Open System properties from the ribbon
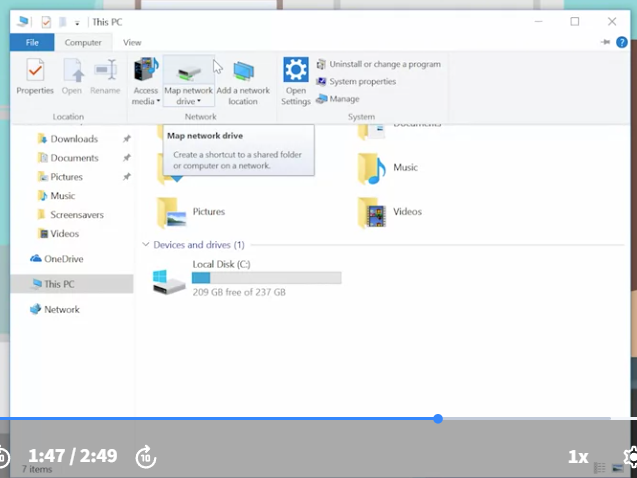Image resolution: width=637 pixels, height=478 pixels. pos(356,82)
